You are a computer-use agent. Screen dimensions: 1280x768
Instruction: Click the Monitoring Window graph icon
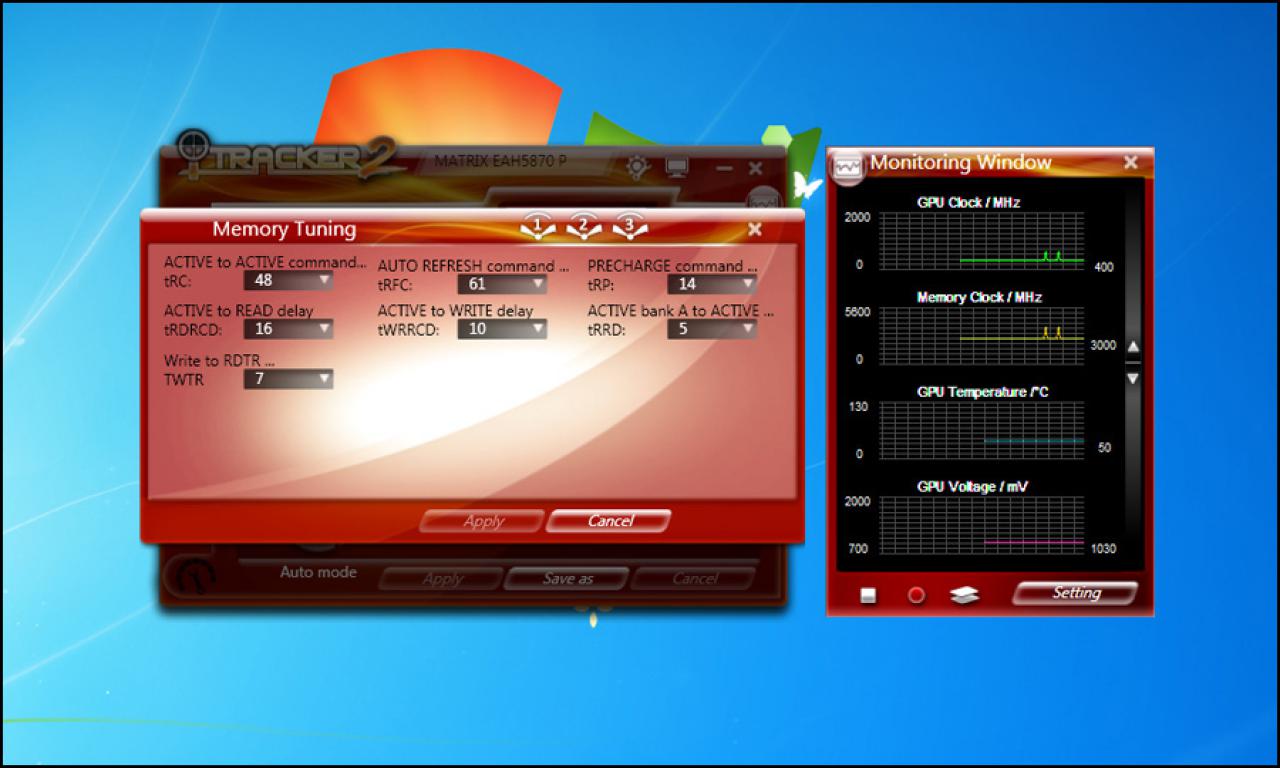point(848,166)
